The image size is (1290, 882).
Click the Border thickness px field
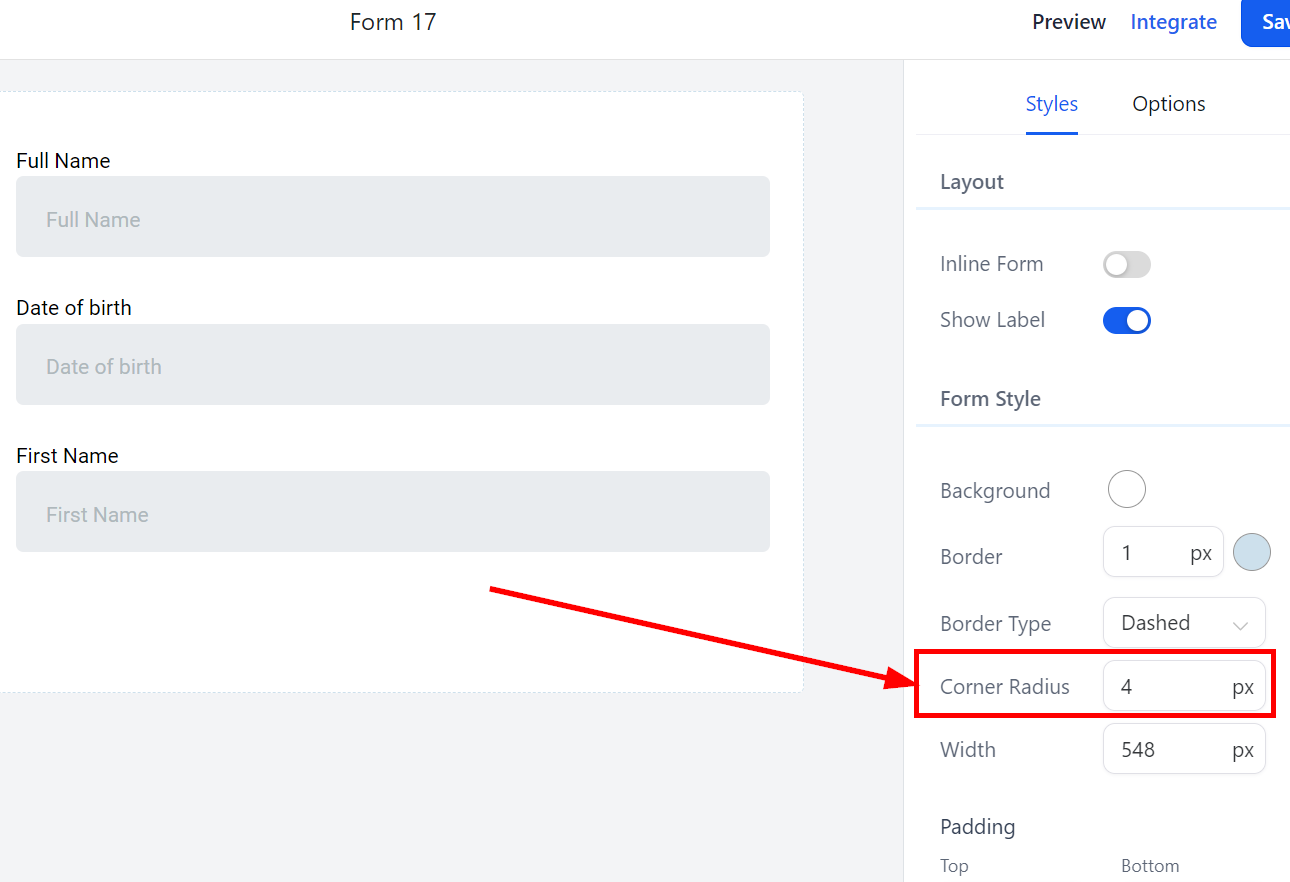1150,552
